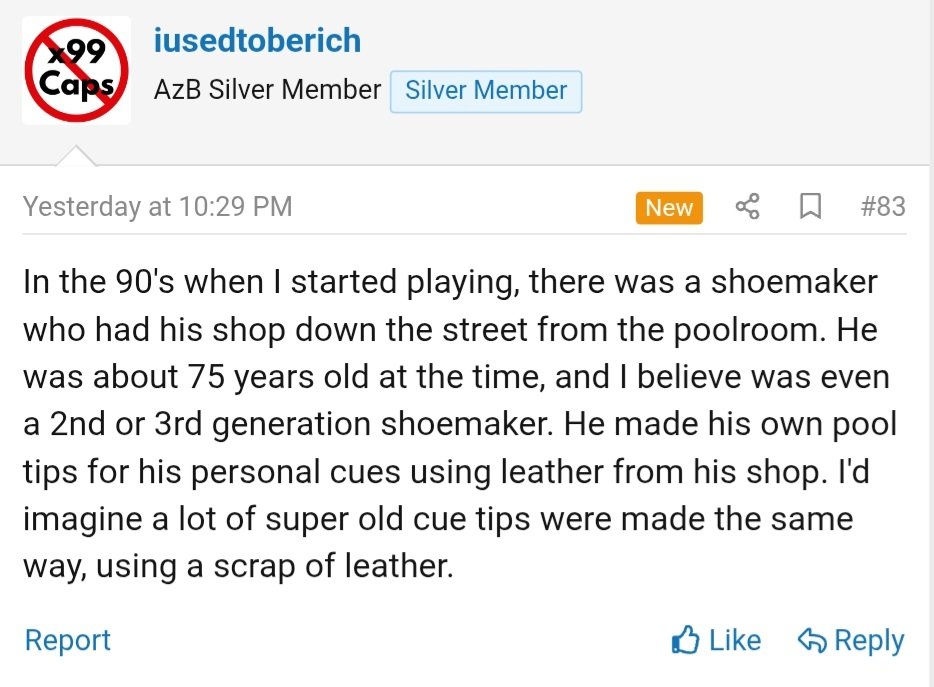Bookmark post #83 with the bookmark icon
Screen dimensions: 934x687
tap(809, 207)
